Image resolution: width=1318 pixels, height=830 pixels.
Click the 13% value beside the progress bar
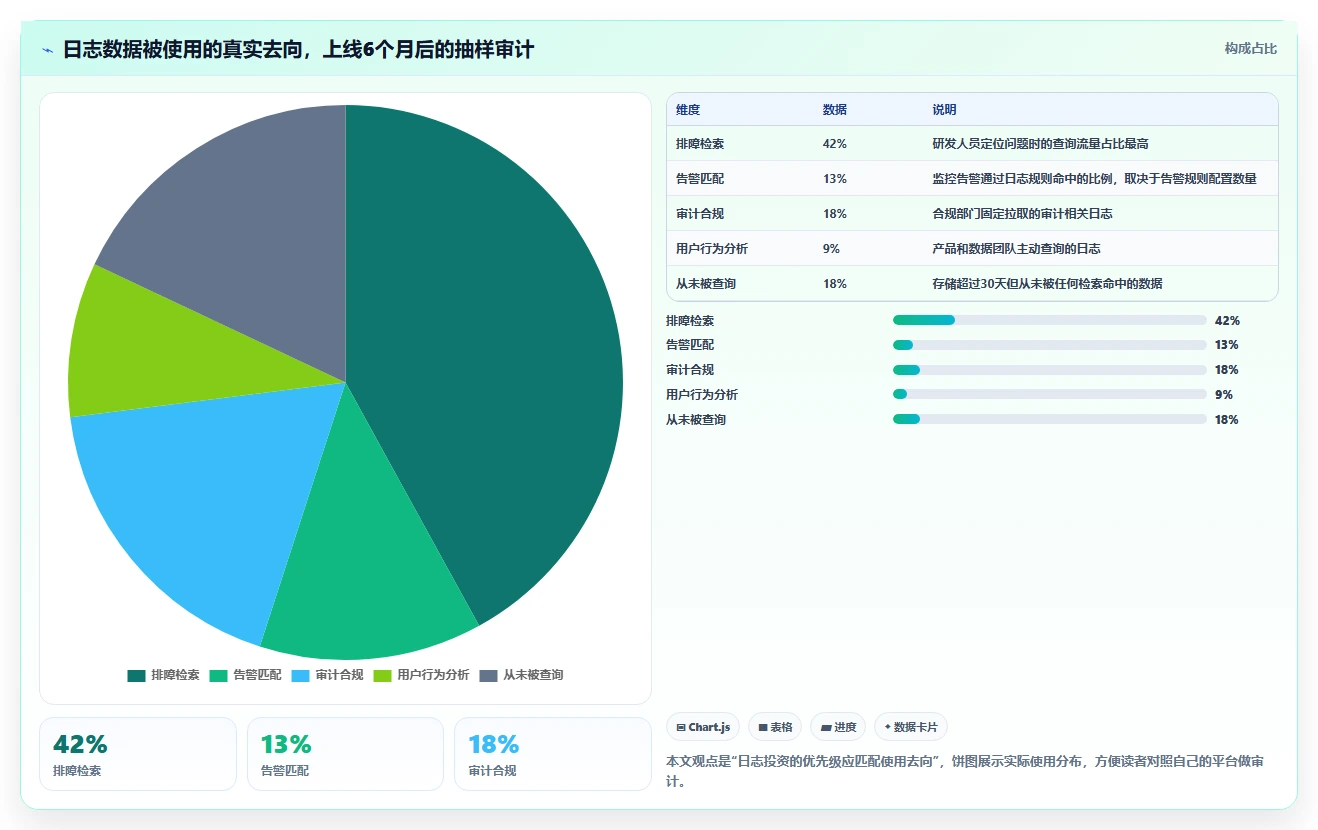pyautogui.click(x=1227, y=345)
